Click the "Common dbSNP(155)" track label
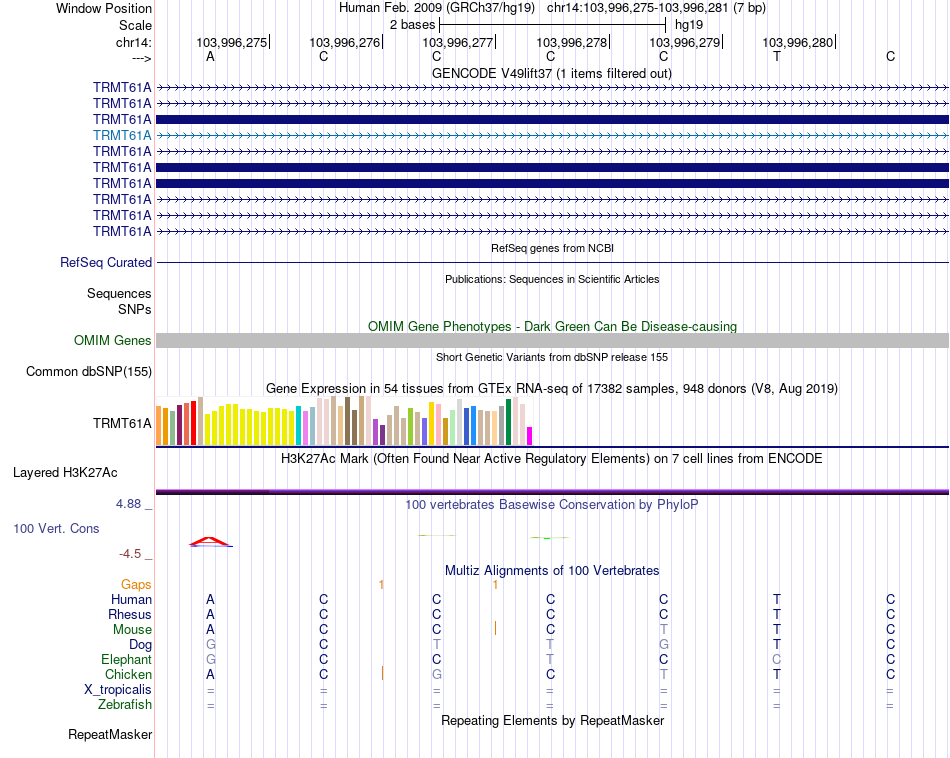The height and width of the screenshot is (758, 950). tap(88, 371)
